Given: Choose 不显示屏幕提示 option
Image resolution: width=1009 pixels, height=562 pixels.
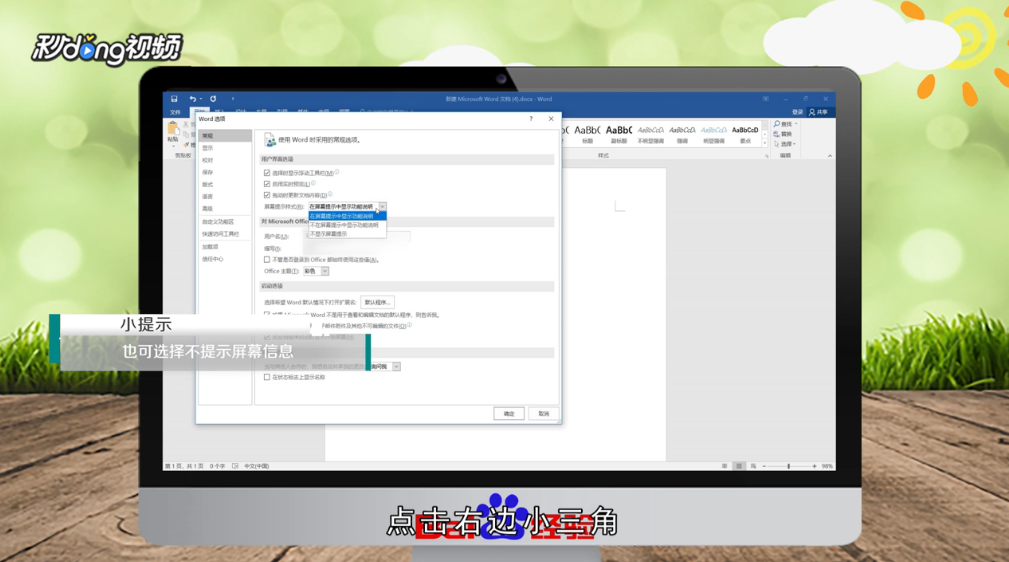Looking at the screenshot, I should 347,234.
